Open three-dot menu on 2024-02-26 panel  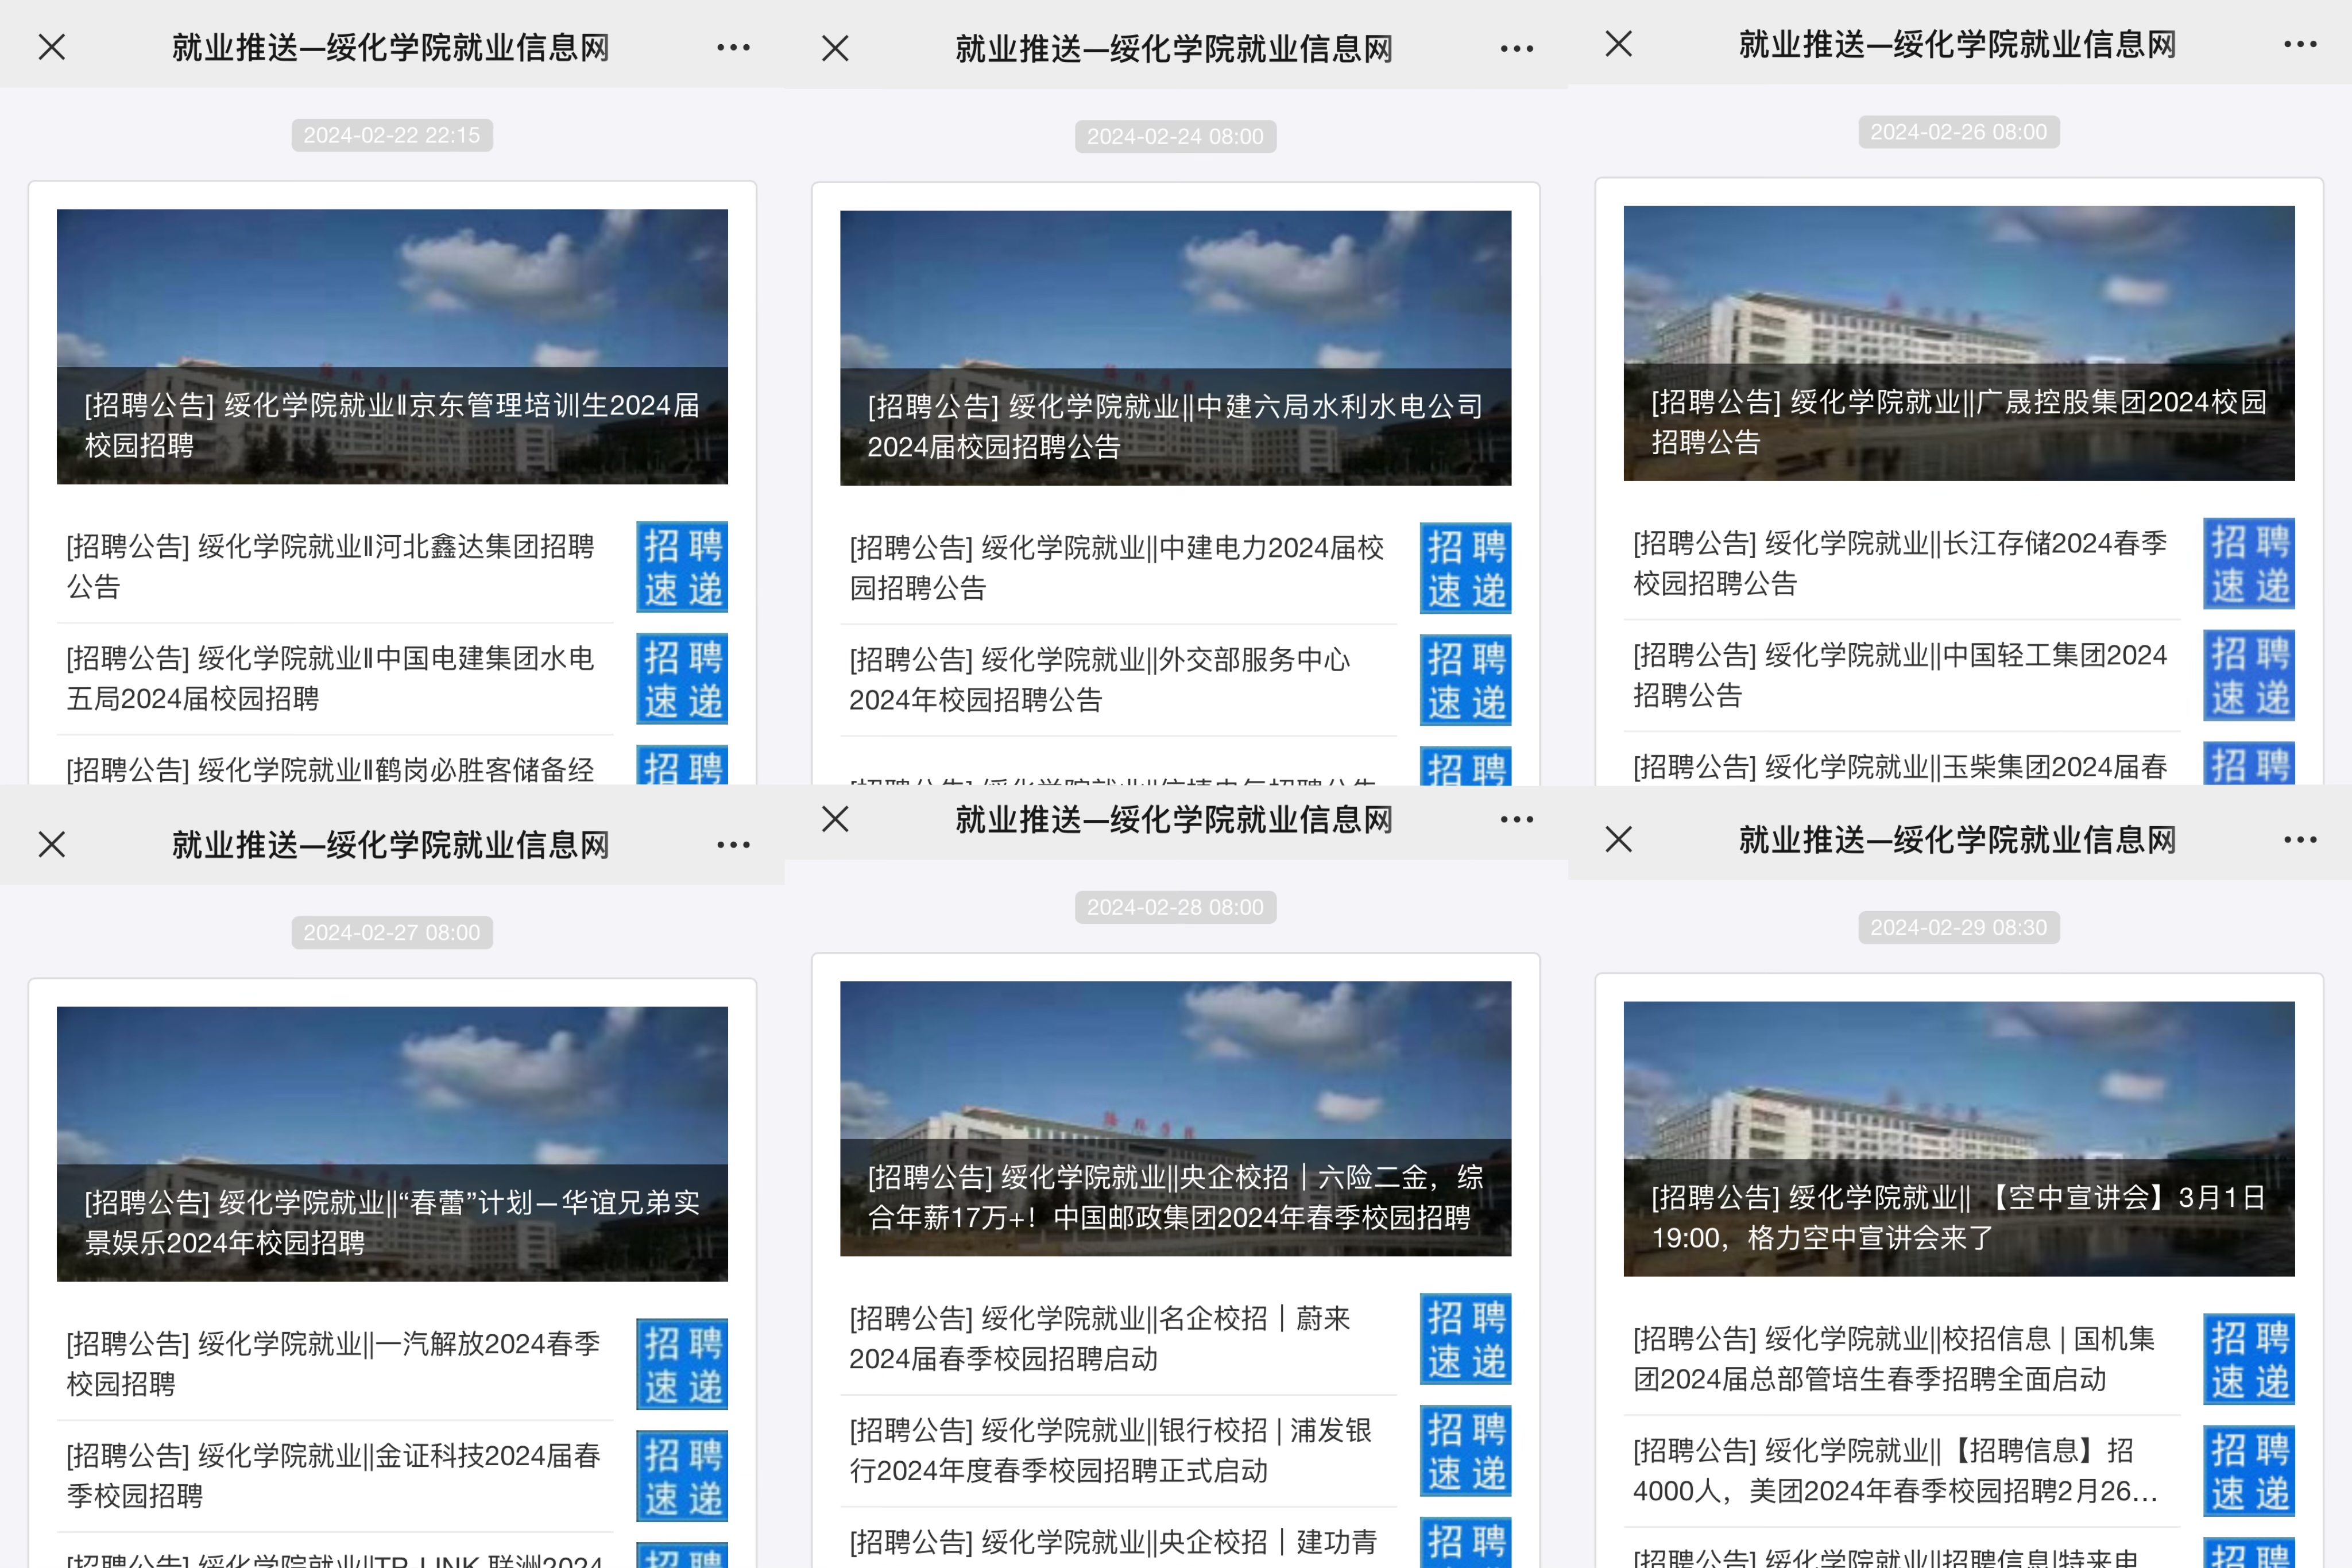click(2300, 44)
